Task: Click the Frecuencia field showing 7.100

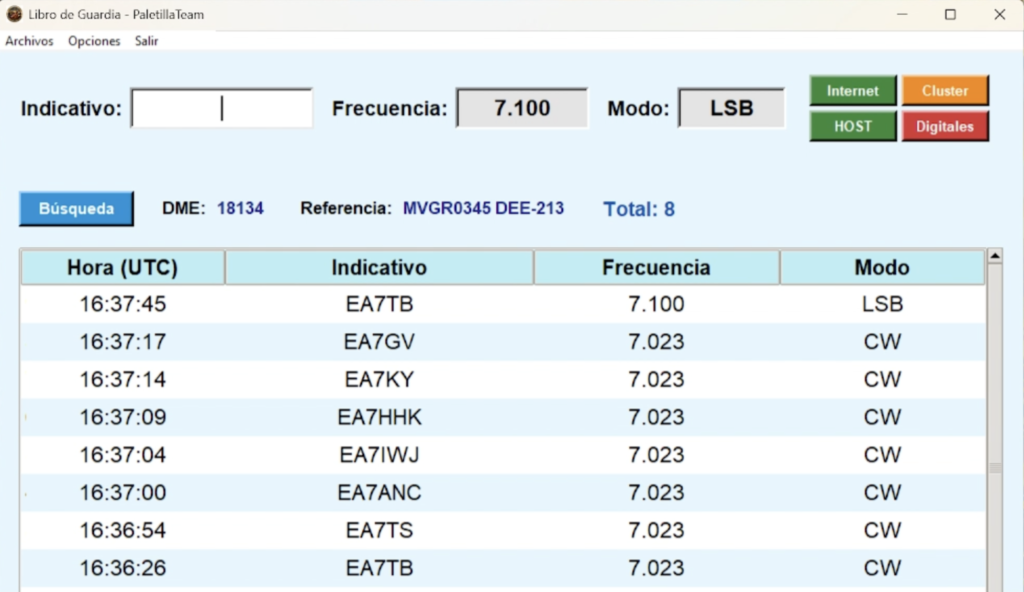Action: point(522,108)
